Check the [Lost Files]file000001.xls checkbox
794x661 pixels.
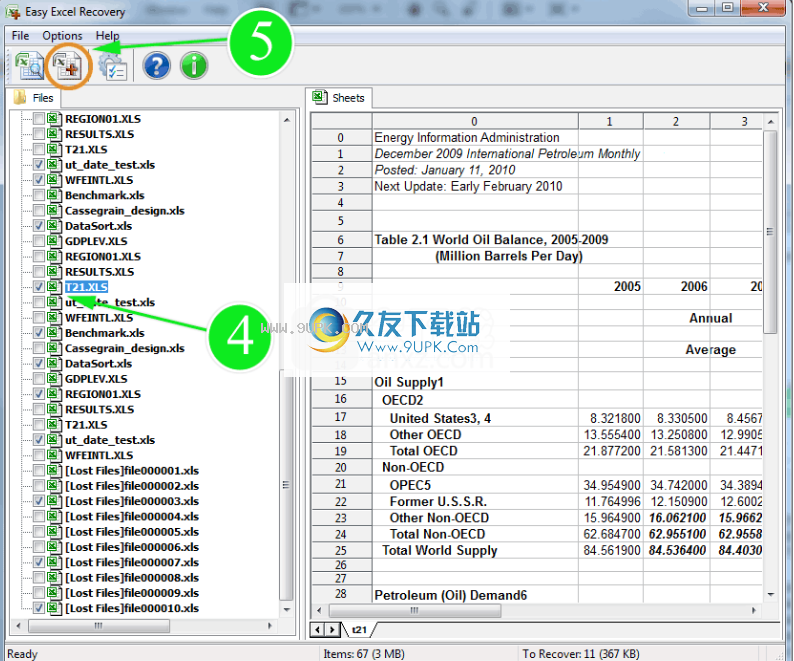tap(39, 470)
